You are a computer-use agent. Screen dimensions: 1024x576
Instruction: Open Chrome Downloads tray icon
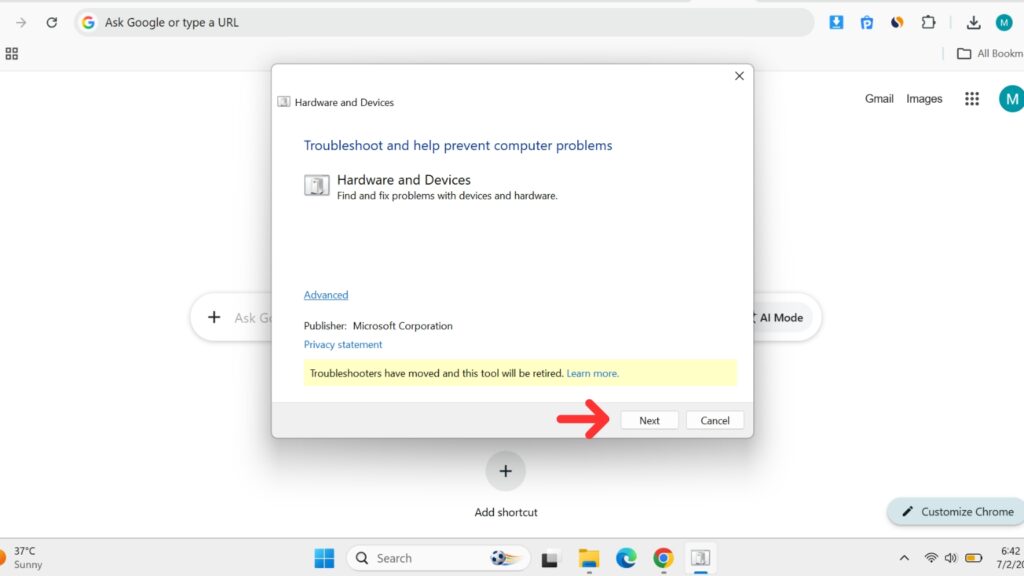click(973, 22)
